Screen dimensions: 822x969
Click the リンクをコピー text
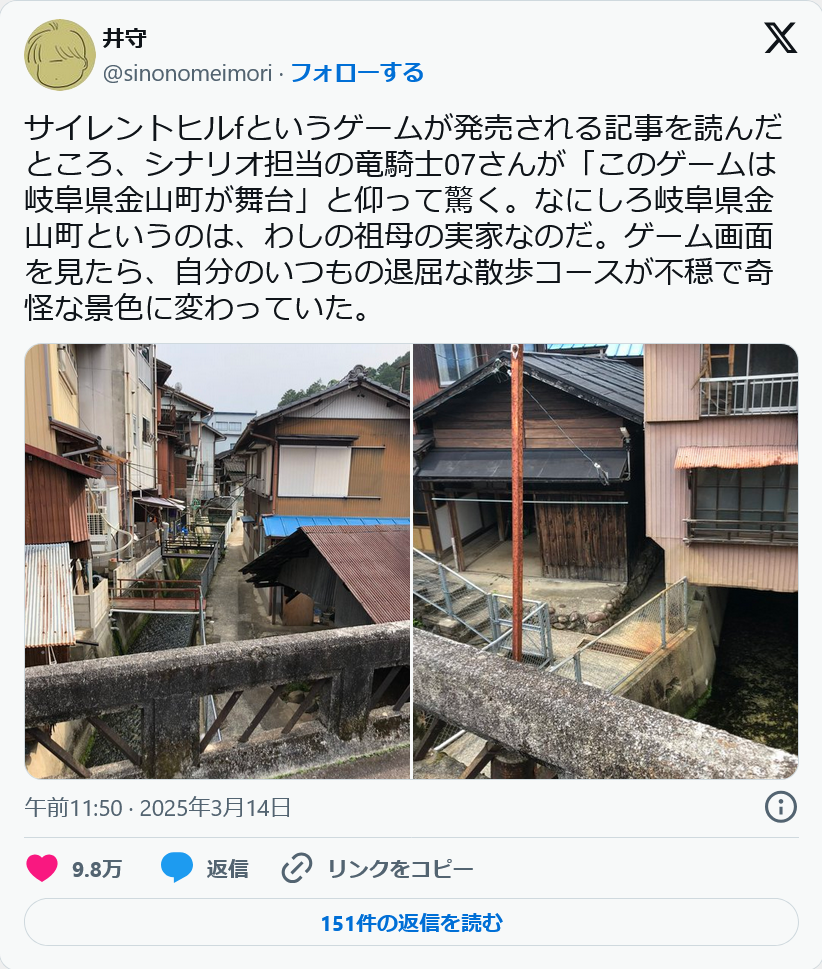(x=400, y=869)
